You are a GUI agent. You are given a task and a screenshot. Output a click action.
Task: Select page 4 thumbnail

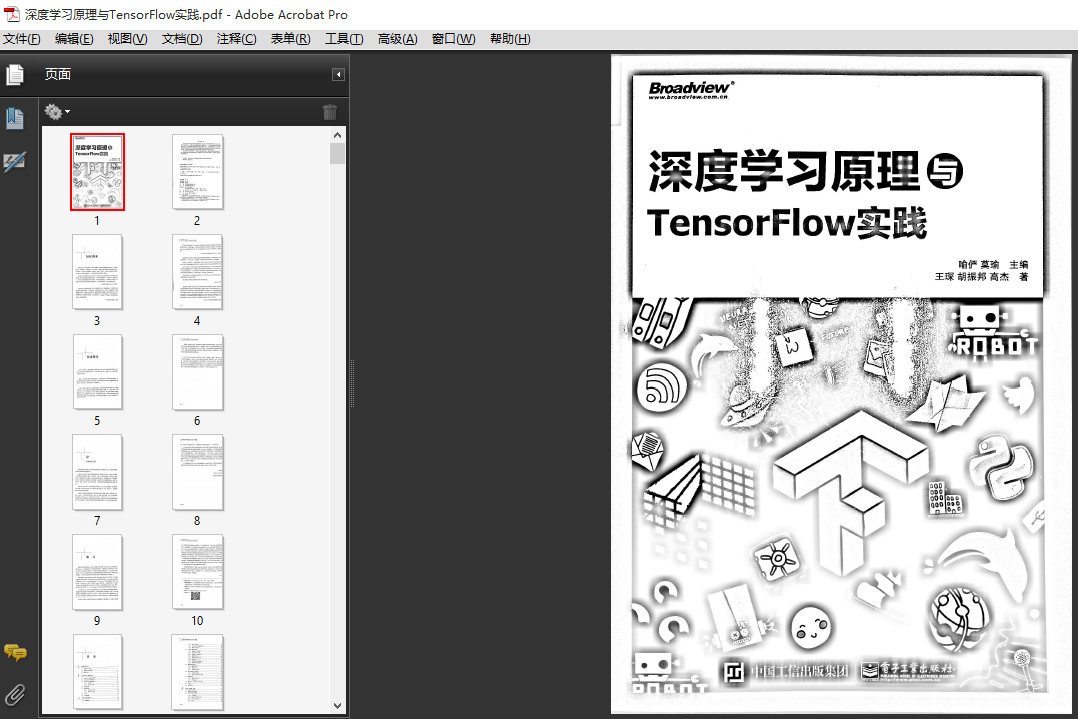pyautogui.click(x=197, y=272)
